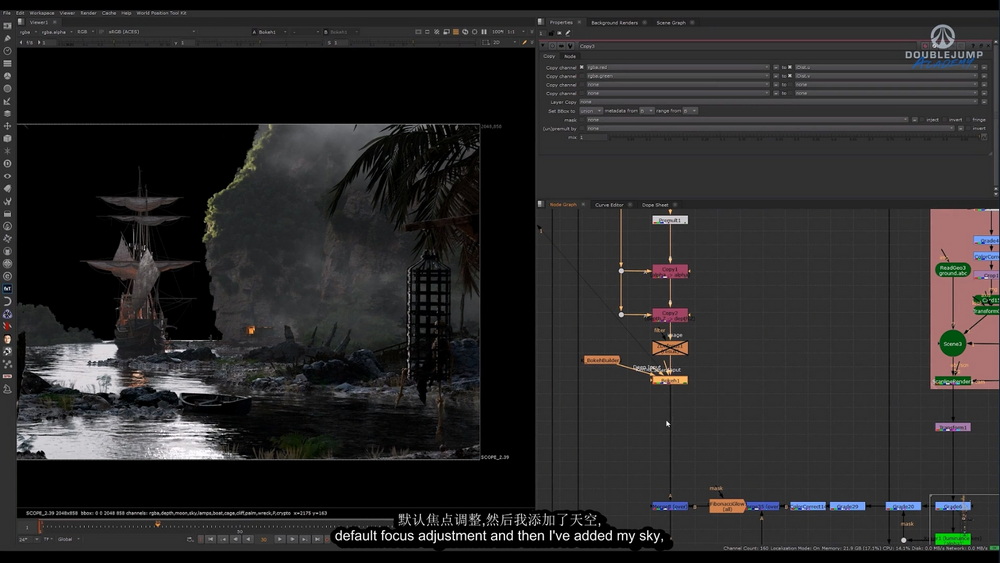Click the play forward button in the timeline
Screen dimensions: 1000x563
(279, 539)
